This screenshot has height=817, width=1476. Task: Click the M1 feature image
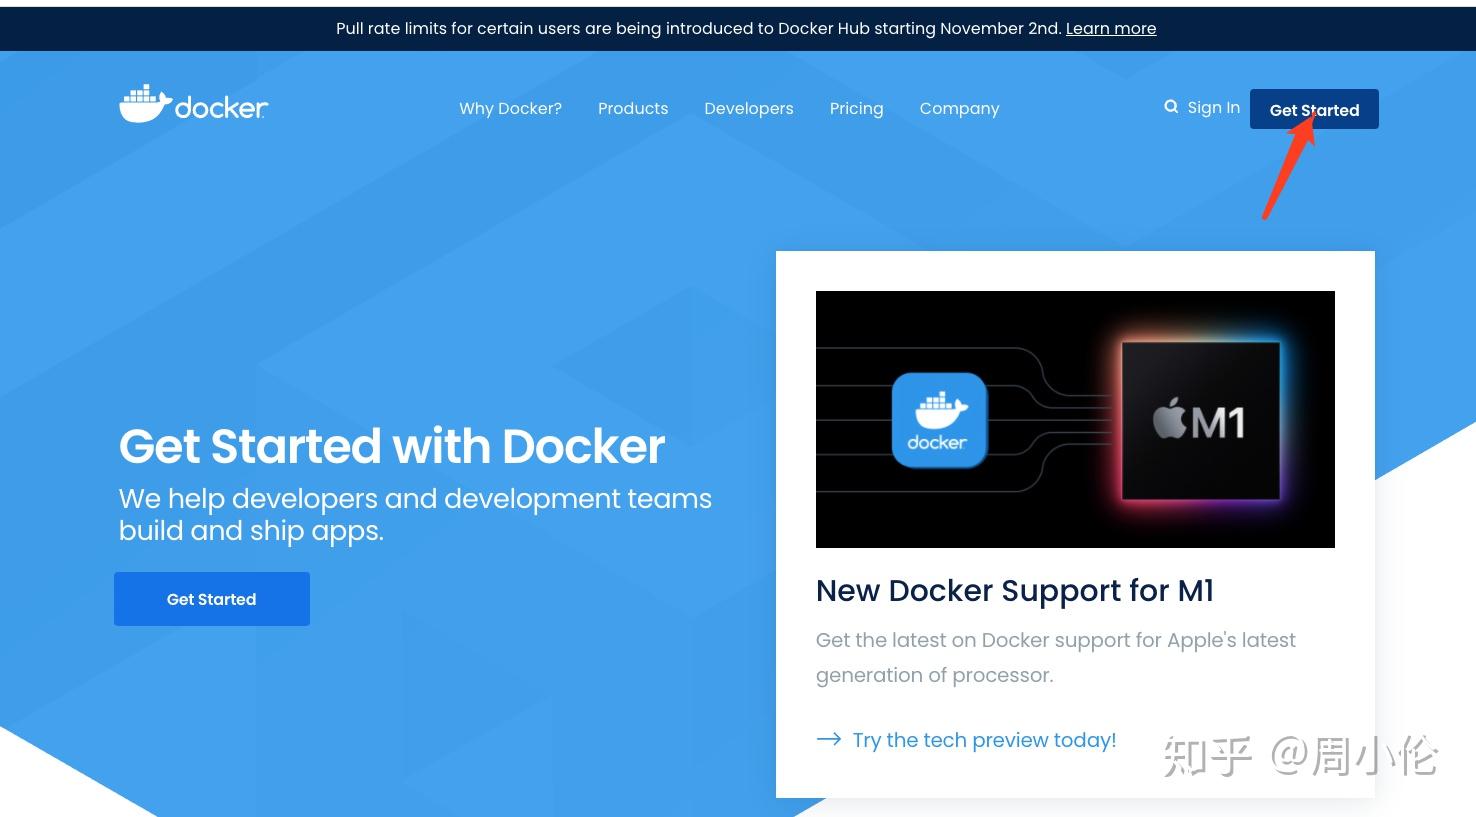click(1075, 419)
